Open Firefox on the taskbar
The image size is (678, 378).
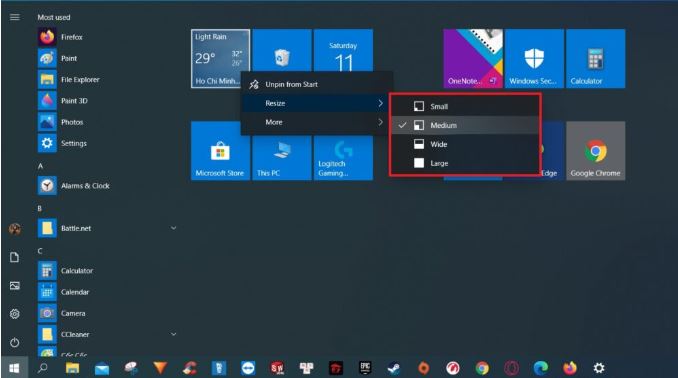coord(570,368)
